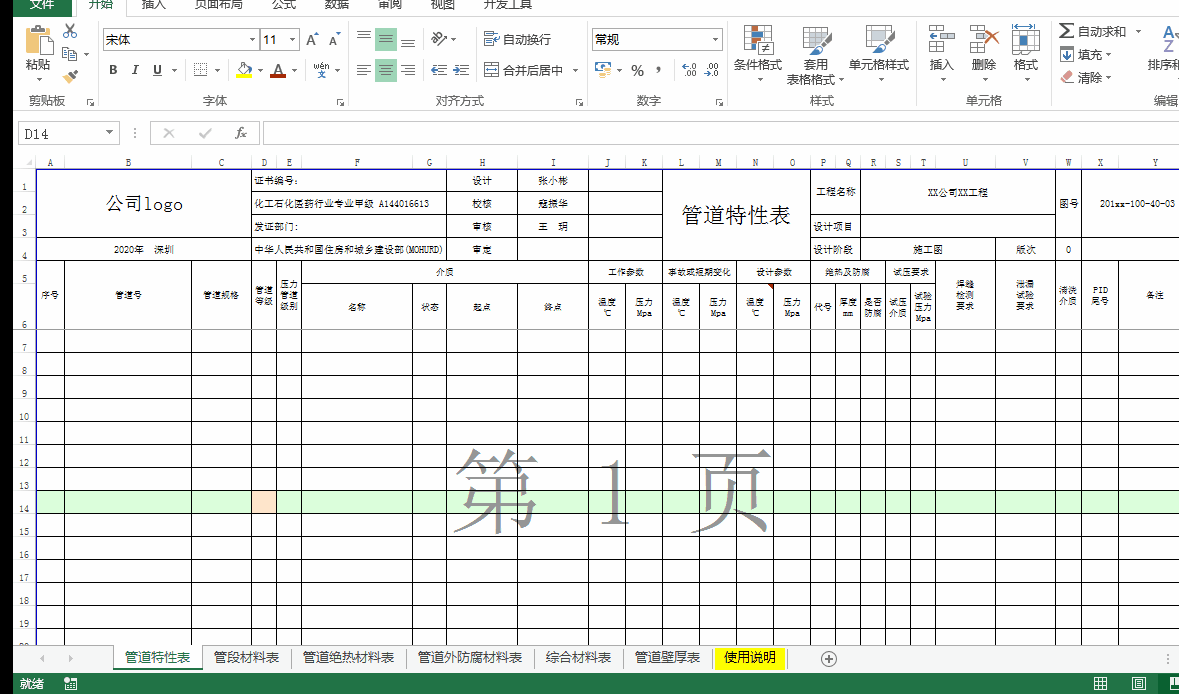Click the Copy icon
Image resolution: width=1179 pixels, height=694 pixels.
click(x=70, y=53)
